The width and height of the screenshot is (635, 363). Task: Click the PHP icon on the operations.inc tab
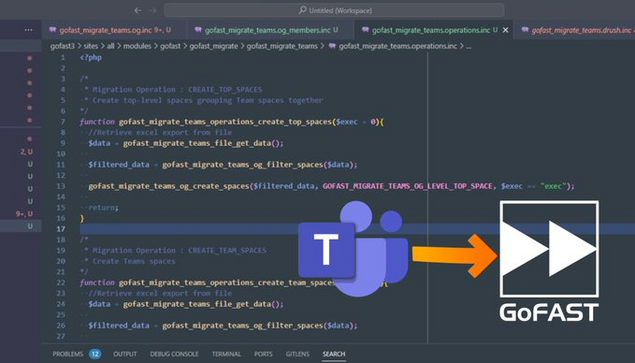(x=365, y=30)
